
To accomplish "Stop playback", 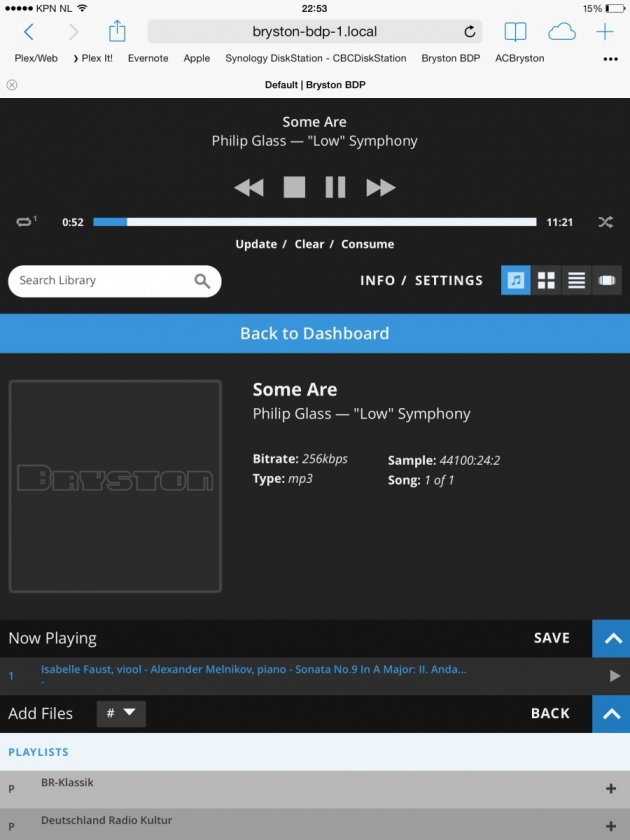I will pos(294,188).
